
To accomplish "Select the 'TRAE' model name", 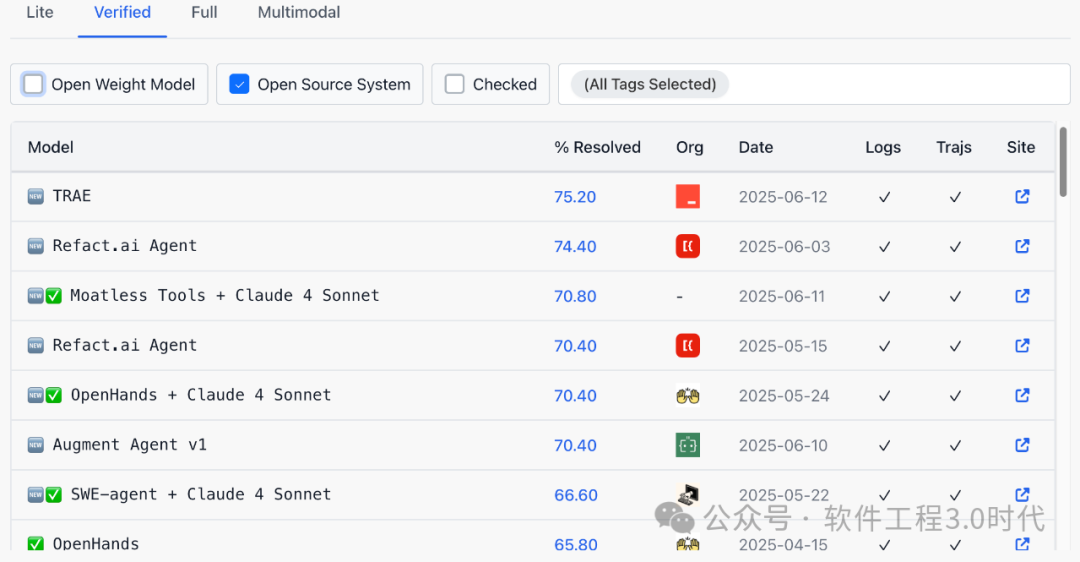I will coord(72,196).
